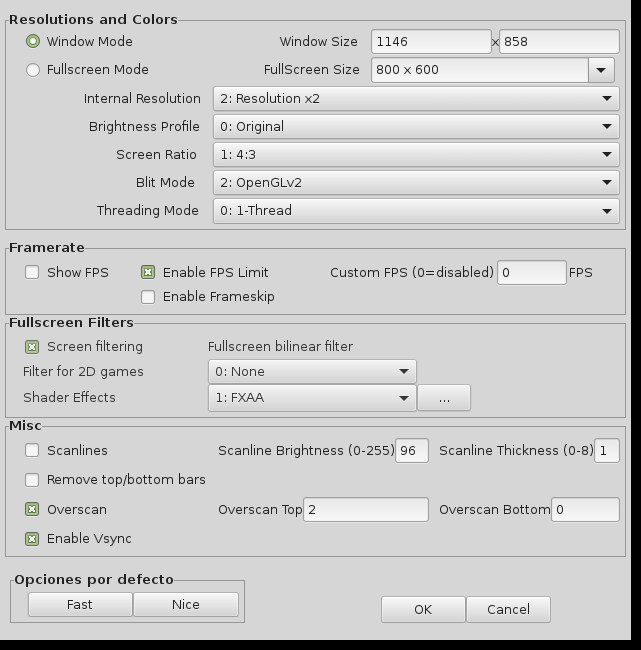Expand the Brightness Profile combo box
This screenshot has width=641, height=650.
click(416, 126)
